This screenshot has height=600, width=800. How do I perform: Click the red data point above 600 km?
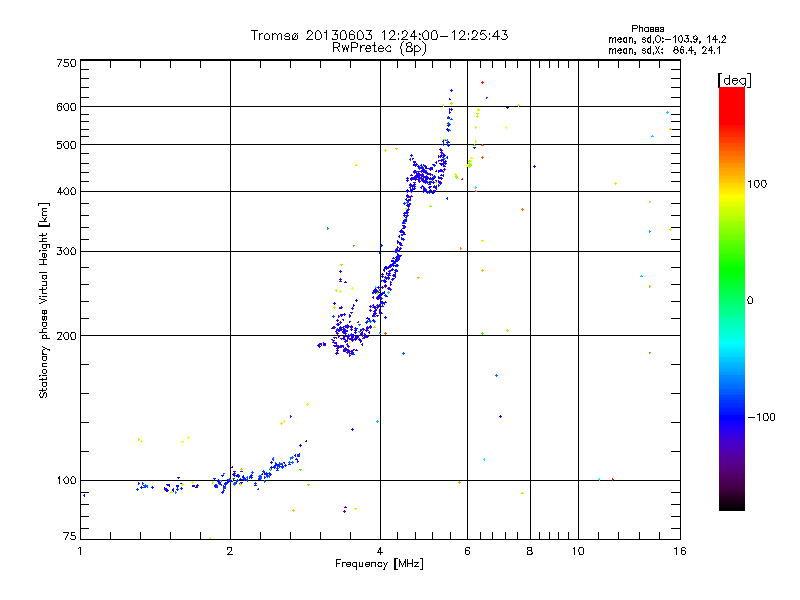tap(482, 83)
